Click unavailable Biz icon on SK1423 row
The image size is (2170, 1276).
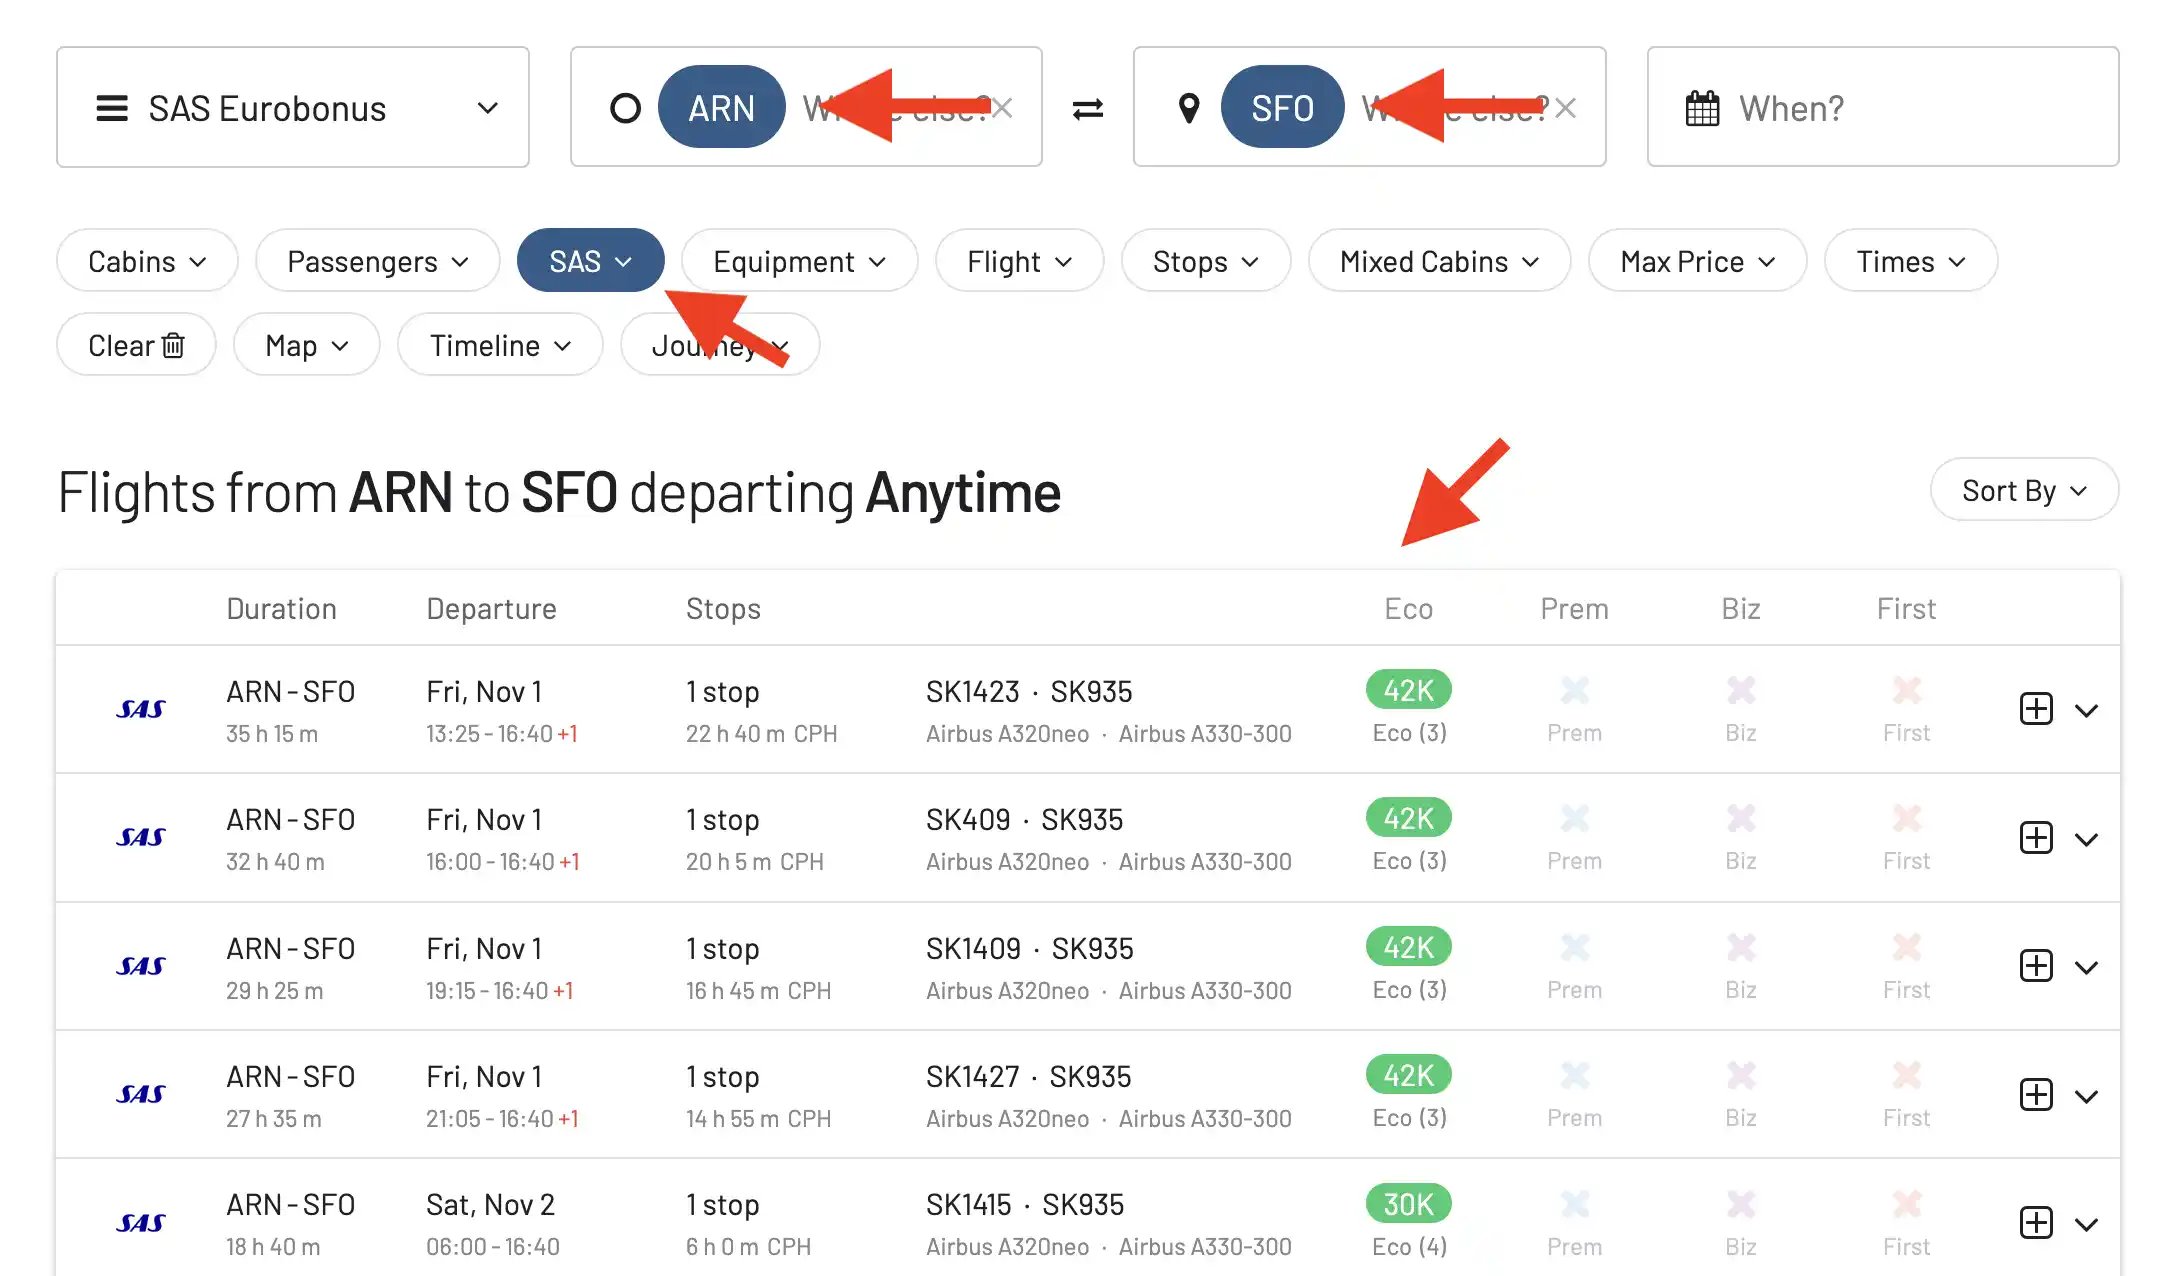1740,690
